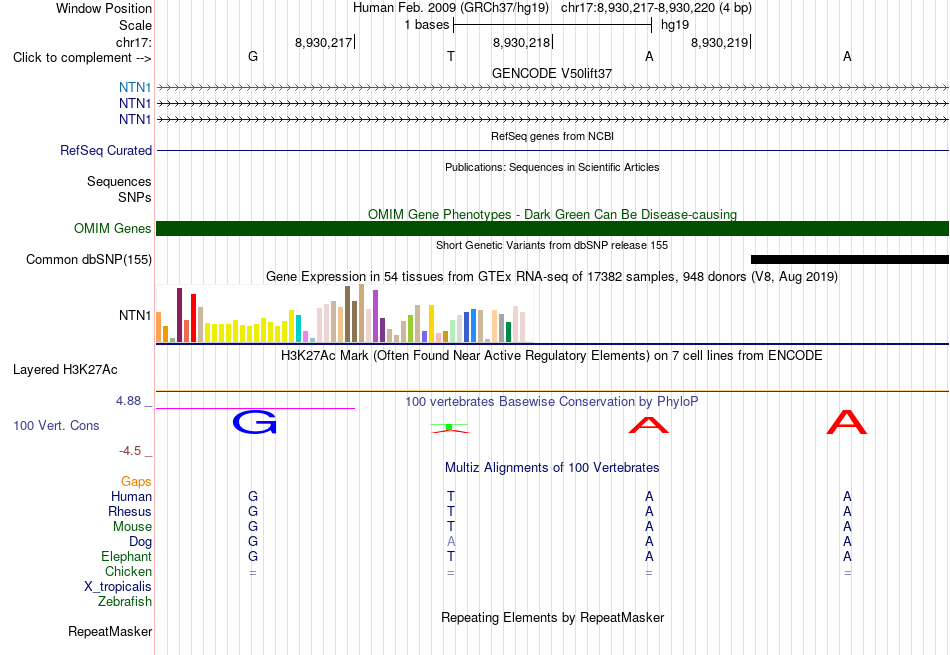Open the RepeatMasker track label
Screen dimensions: 950x655
click(110, 631)
